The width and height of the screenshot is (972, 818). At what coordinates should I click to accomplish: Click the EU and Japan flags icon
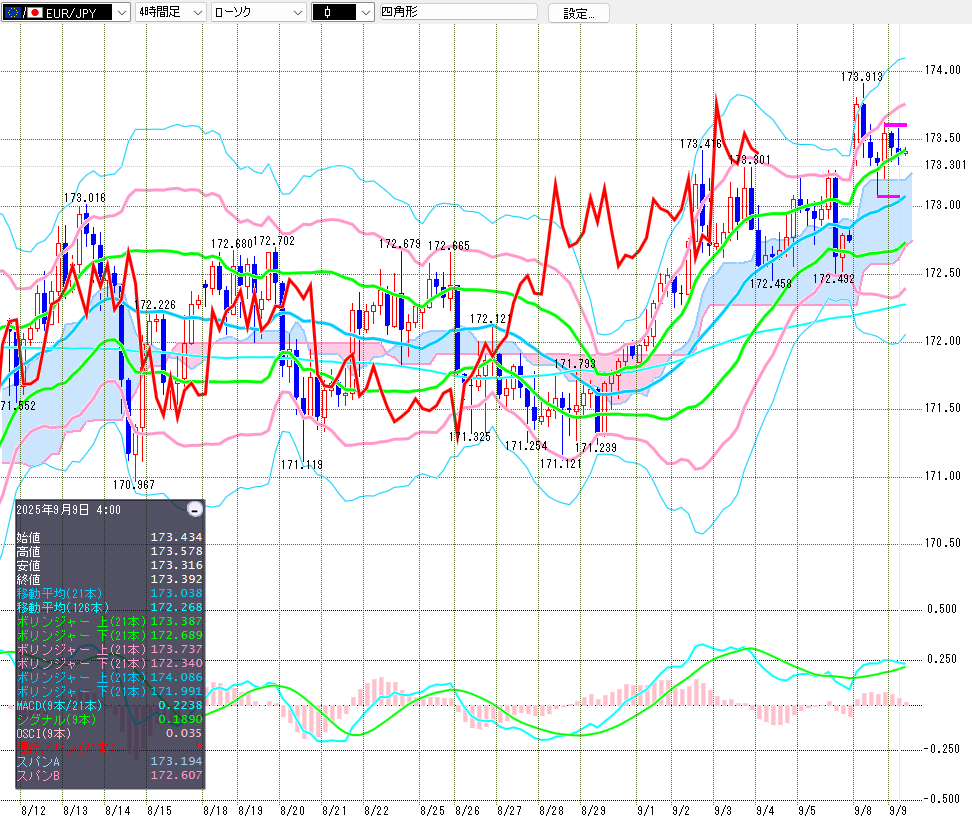point(22,12)
